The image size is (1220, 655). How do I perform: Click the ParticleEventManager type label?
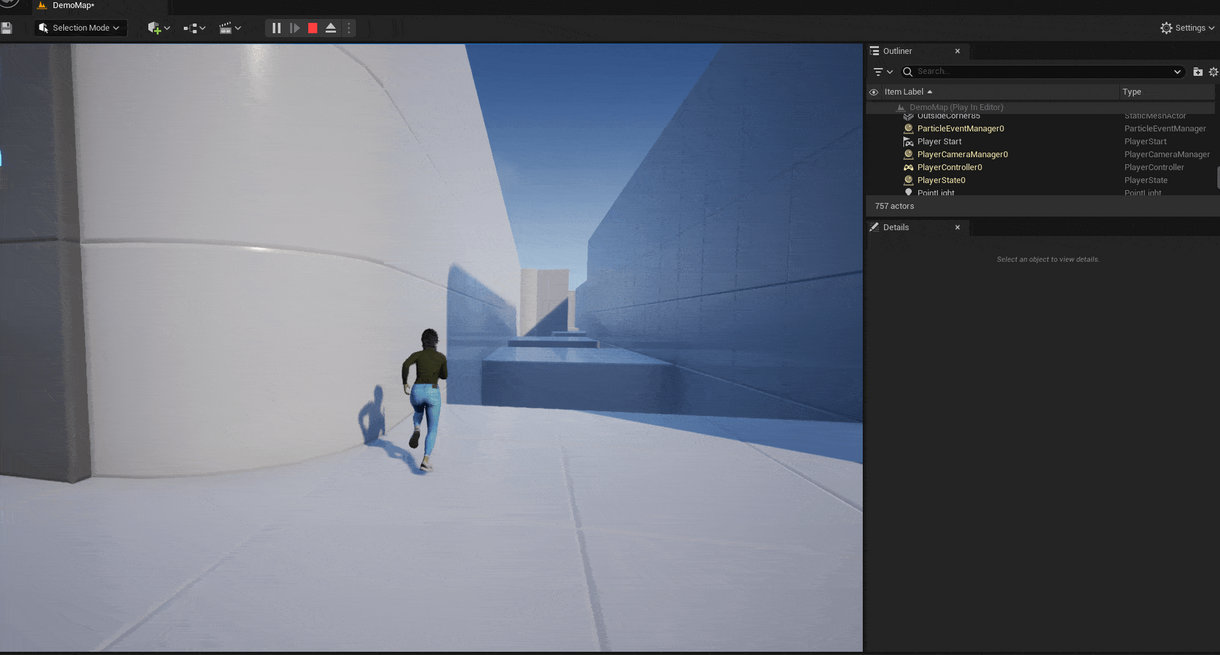tap(1165, 128)
